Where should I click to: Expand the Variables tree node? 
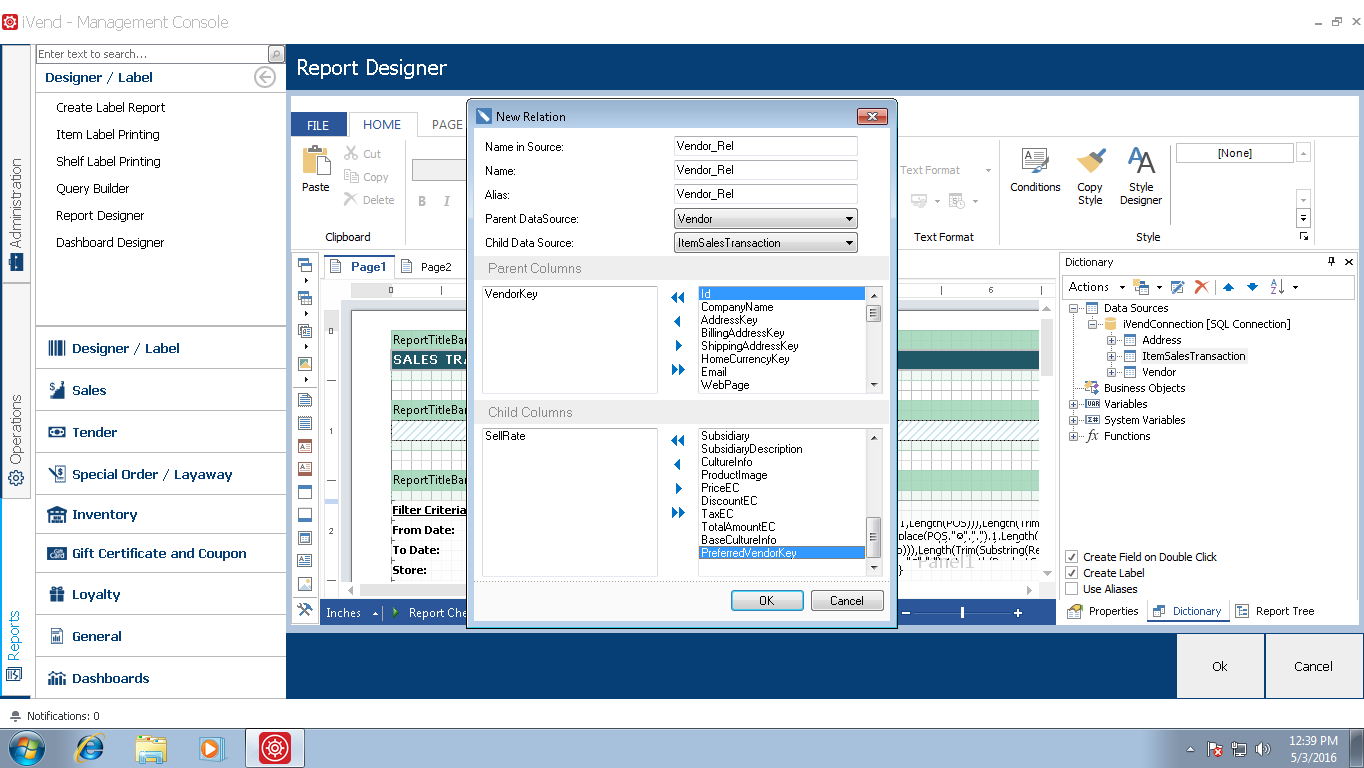[x=1074, y=404]
